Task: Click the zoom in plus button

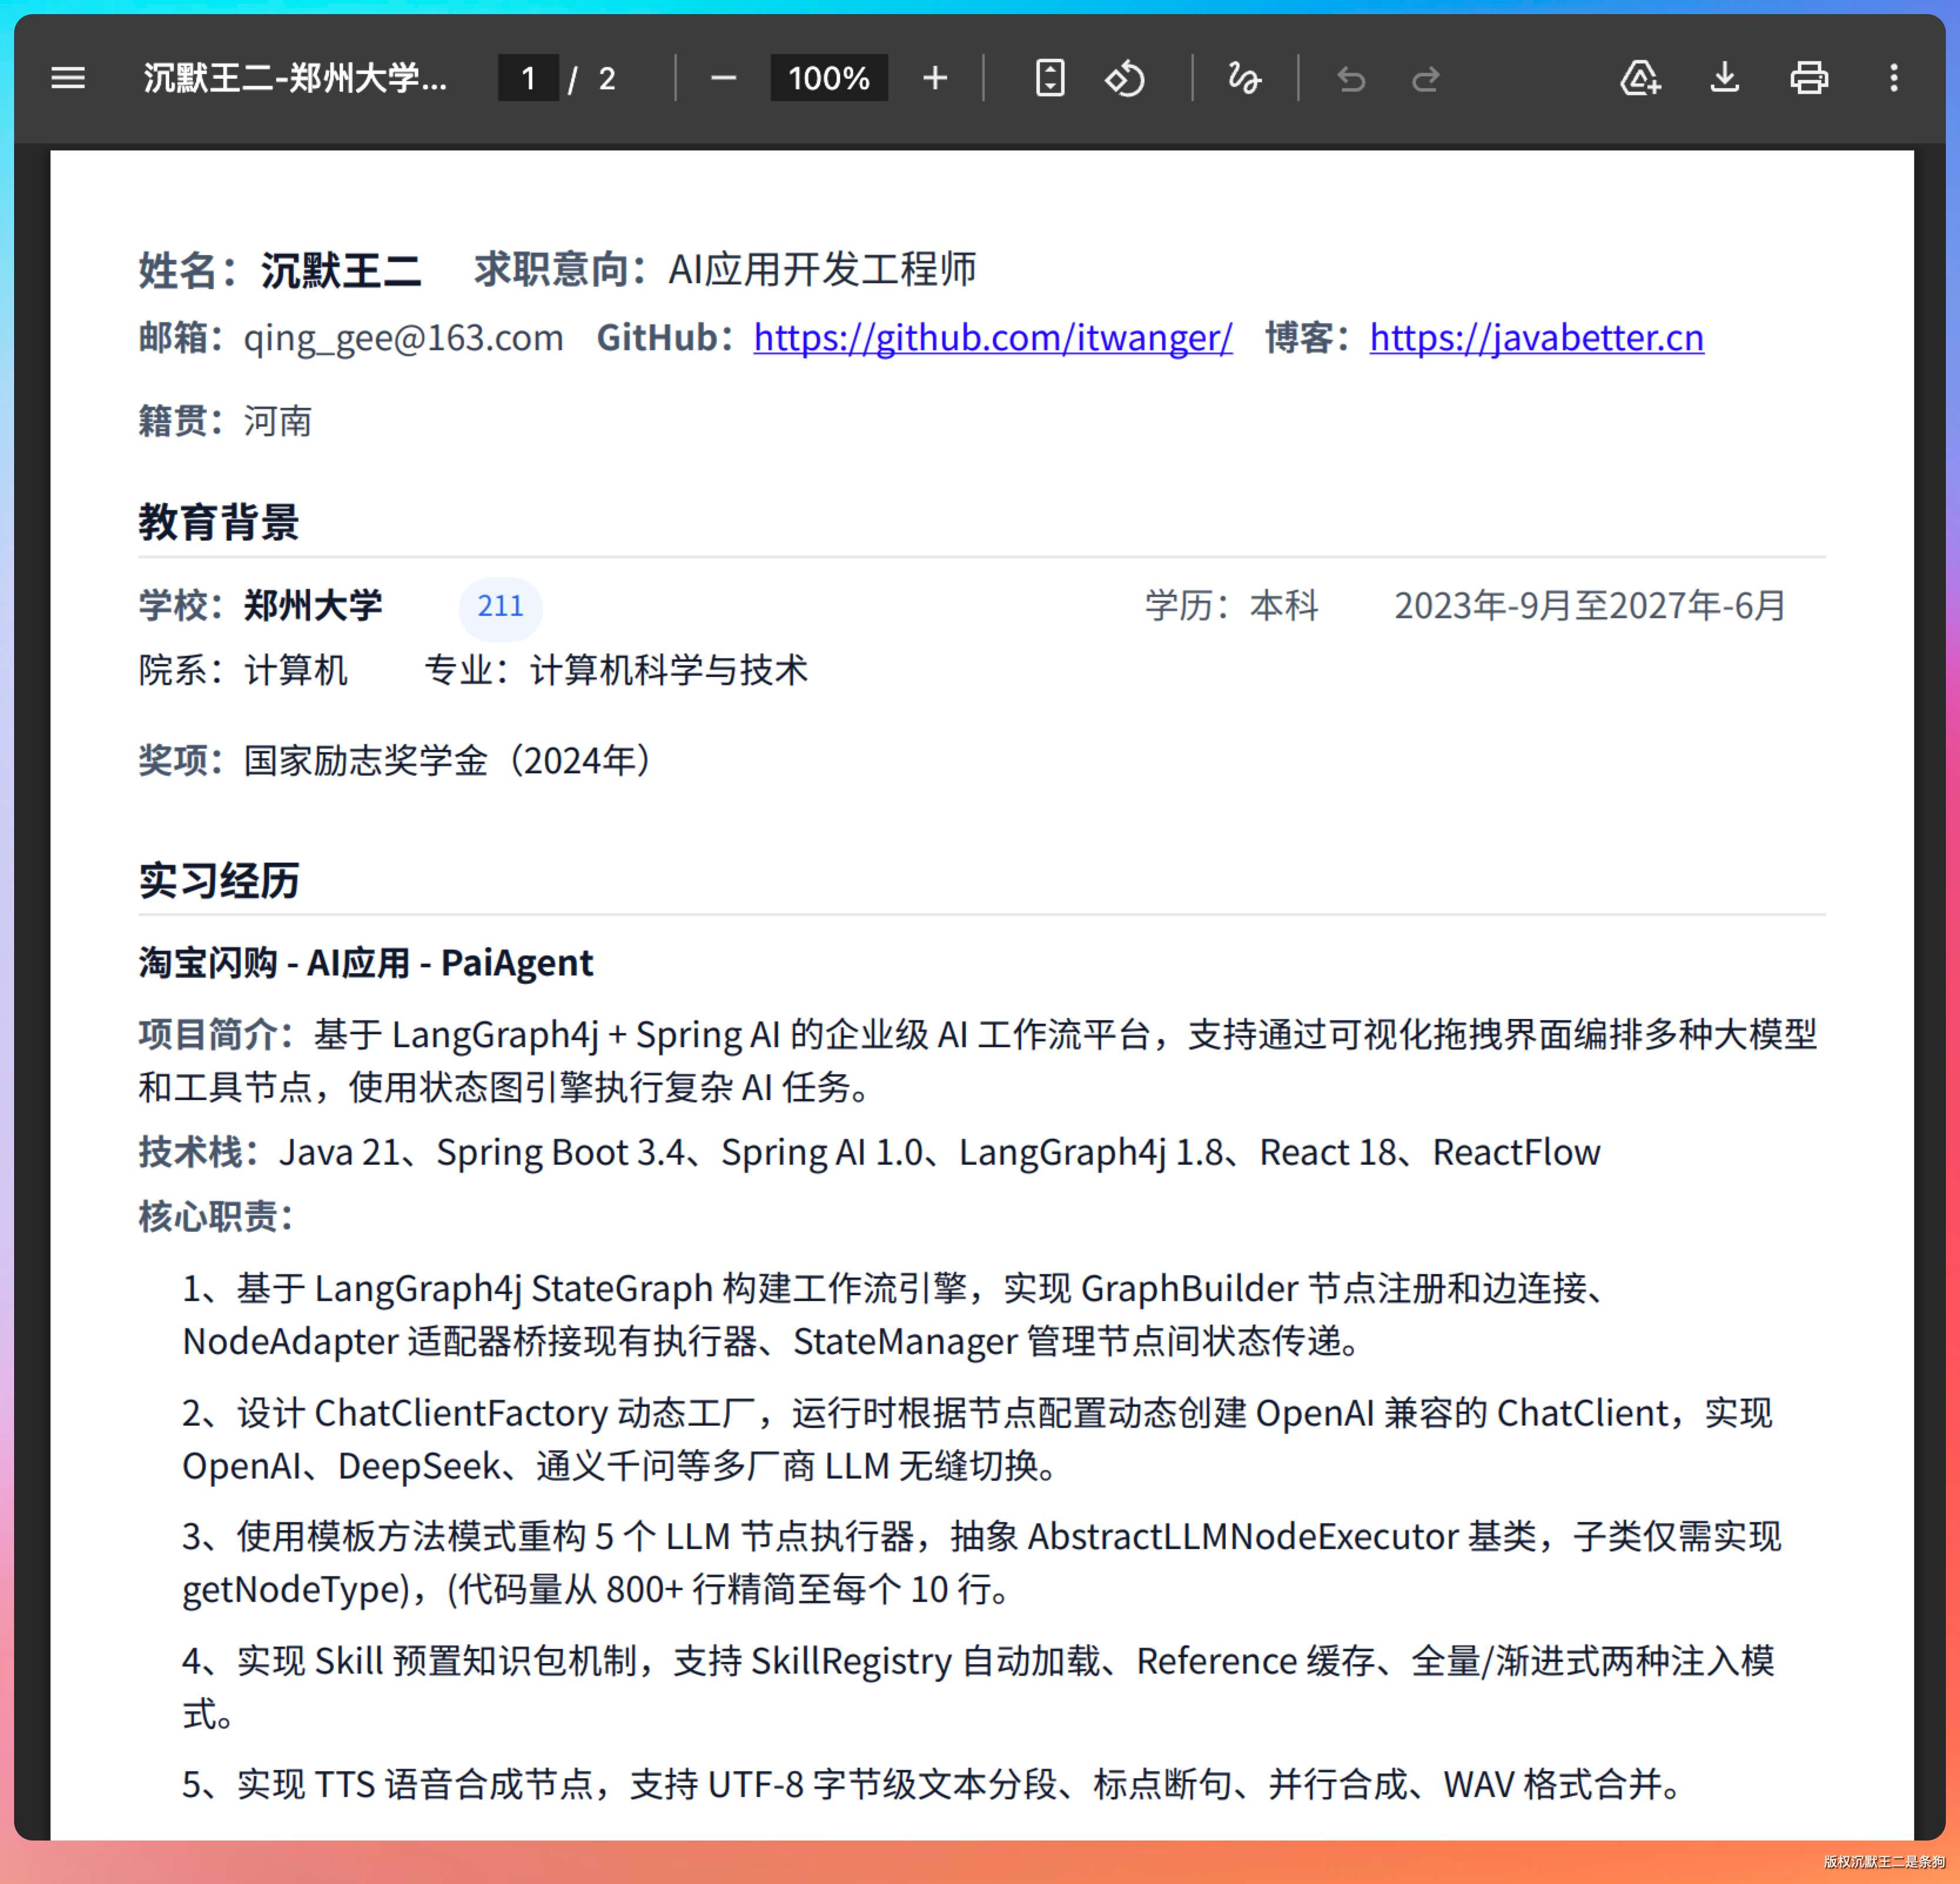Action: click(x=934, y=78)
